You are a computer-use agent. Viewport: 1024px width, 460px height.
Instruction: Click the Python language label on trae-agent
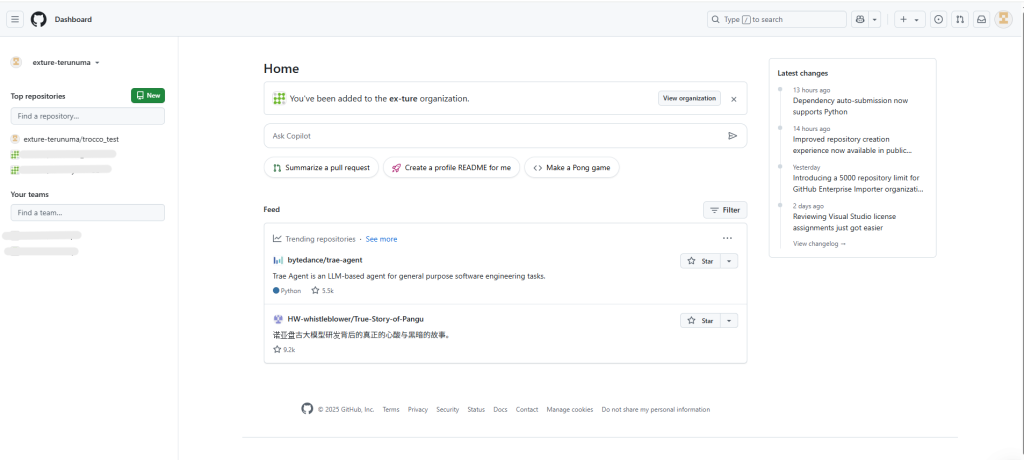click(287, 290)
